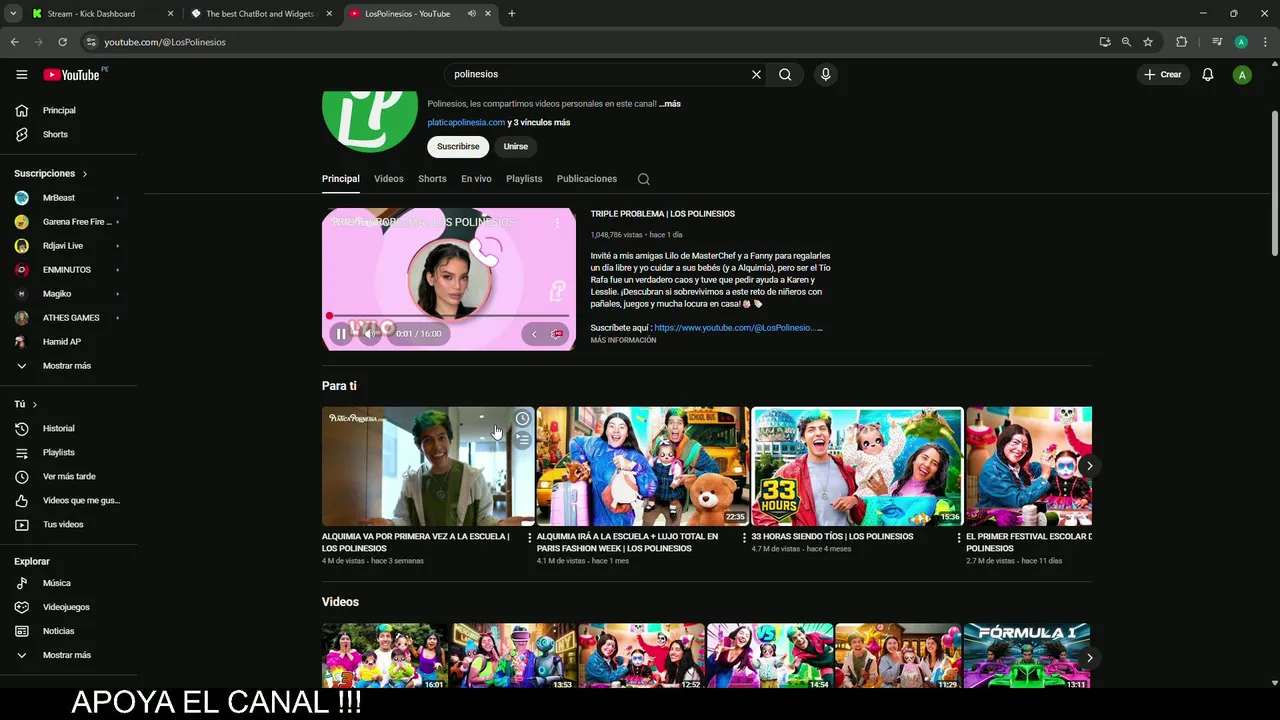Search within the channel magnifier icon
Screen dimensions: 1280x720
[643, 179]
